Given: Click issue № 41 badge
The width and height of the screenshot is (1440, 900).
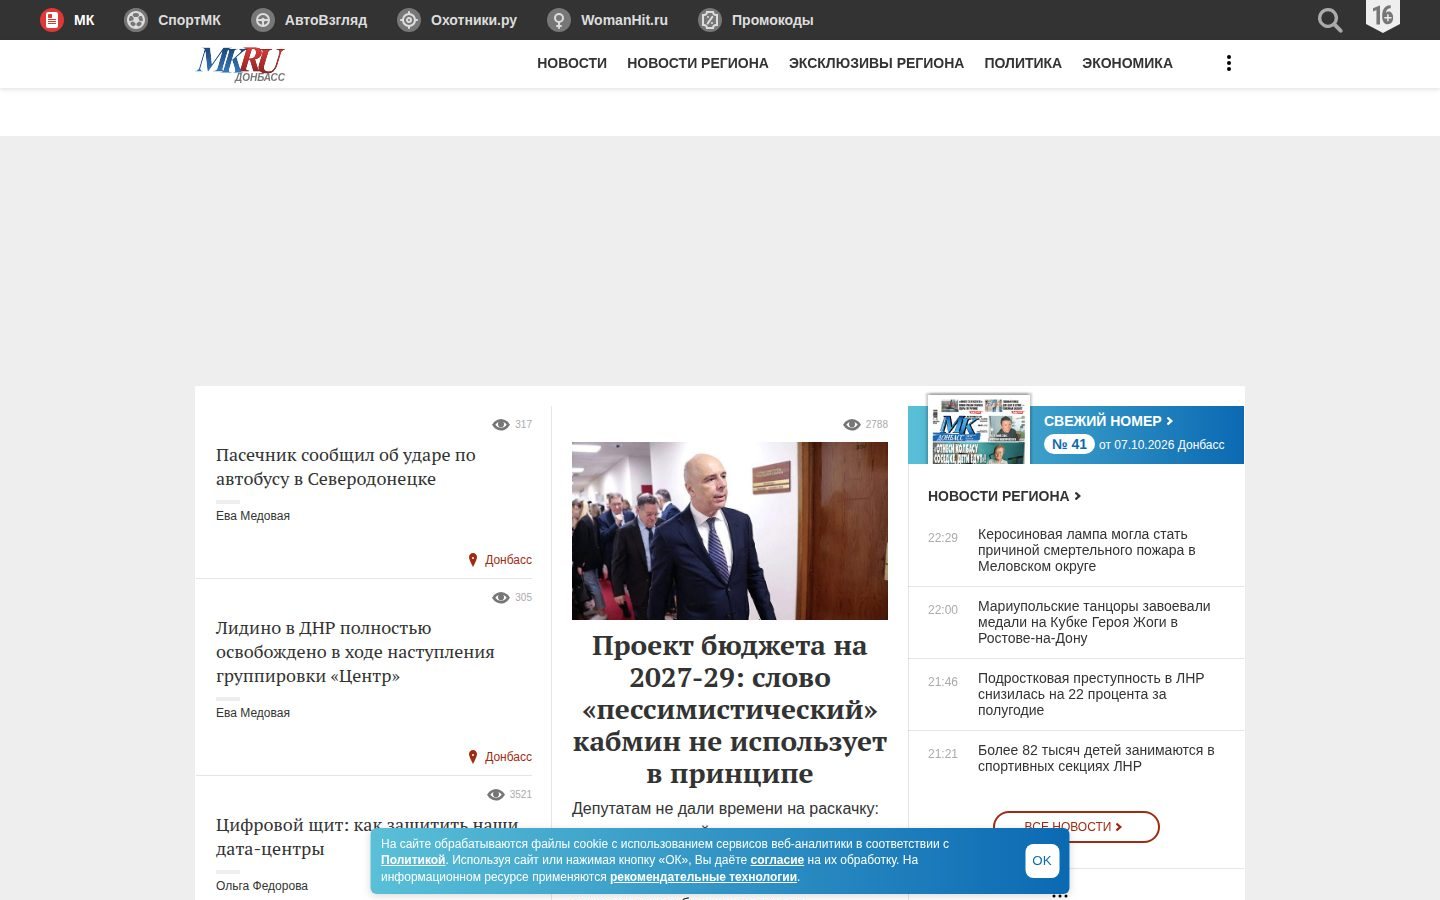Looking at the screenshot, I should [x=1069, y=445].
